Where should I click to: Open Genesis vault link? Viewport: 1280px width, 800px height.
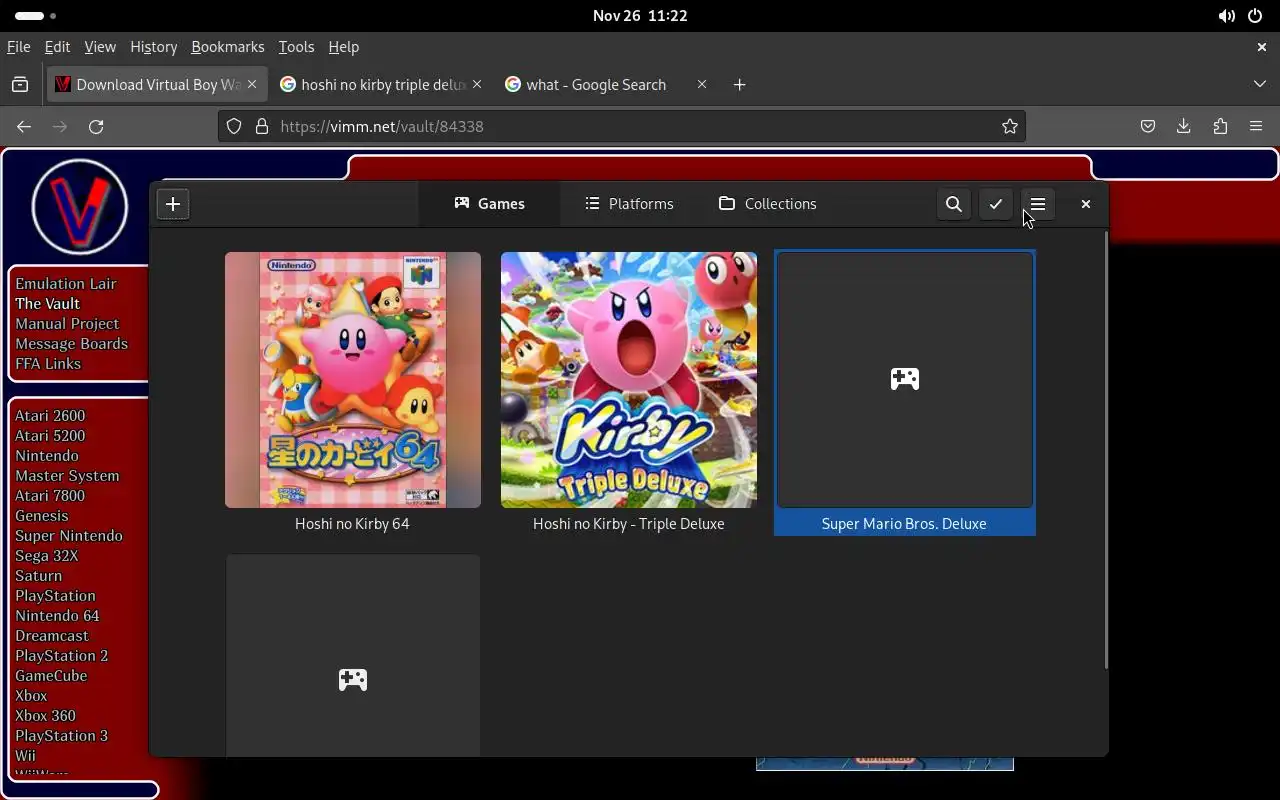42,516
